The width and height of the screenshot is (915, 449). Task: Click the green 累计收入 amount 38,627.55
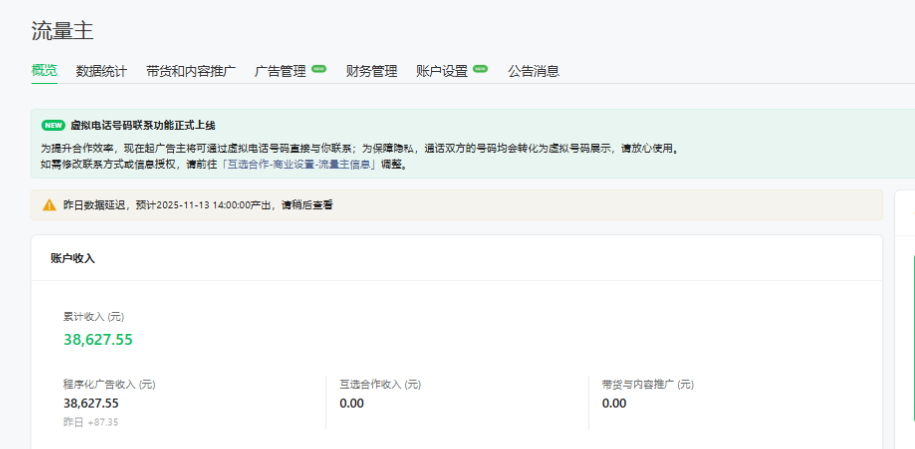[98, 339]
